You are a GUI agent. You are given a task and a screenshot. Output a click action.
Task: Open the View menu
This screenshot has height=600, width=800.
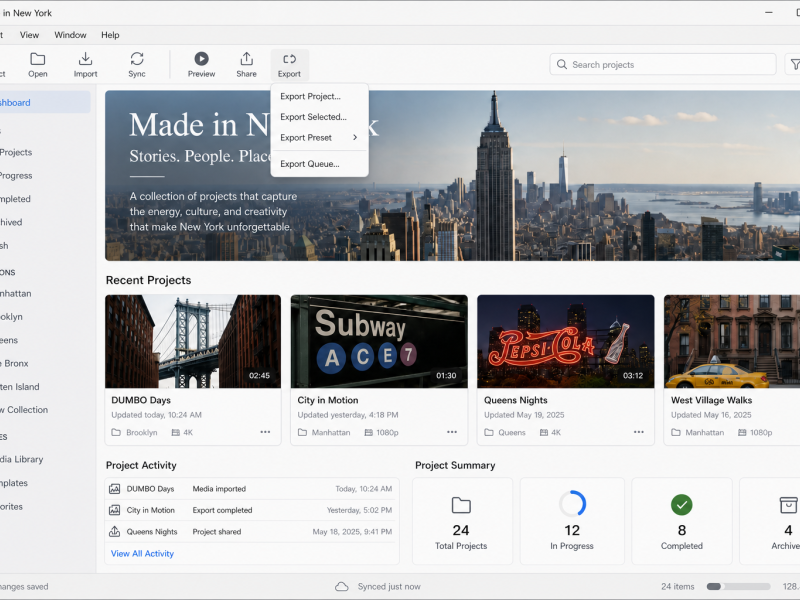[29, 35]
